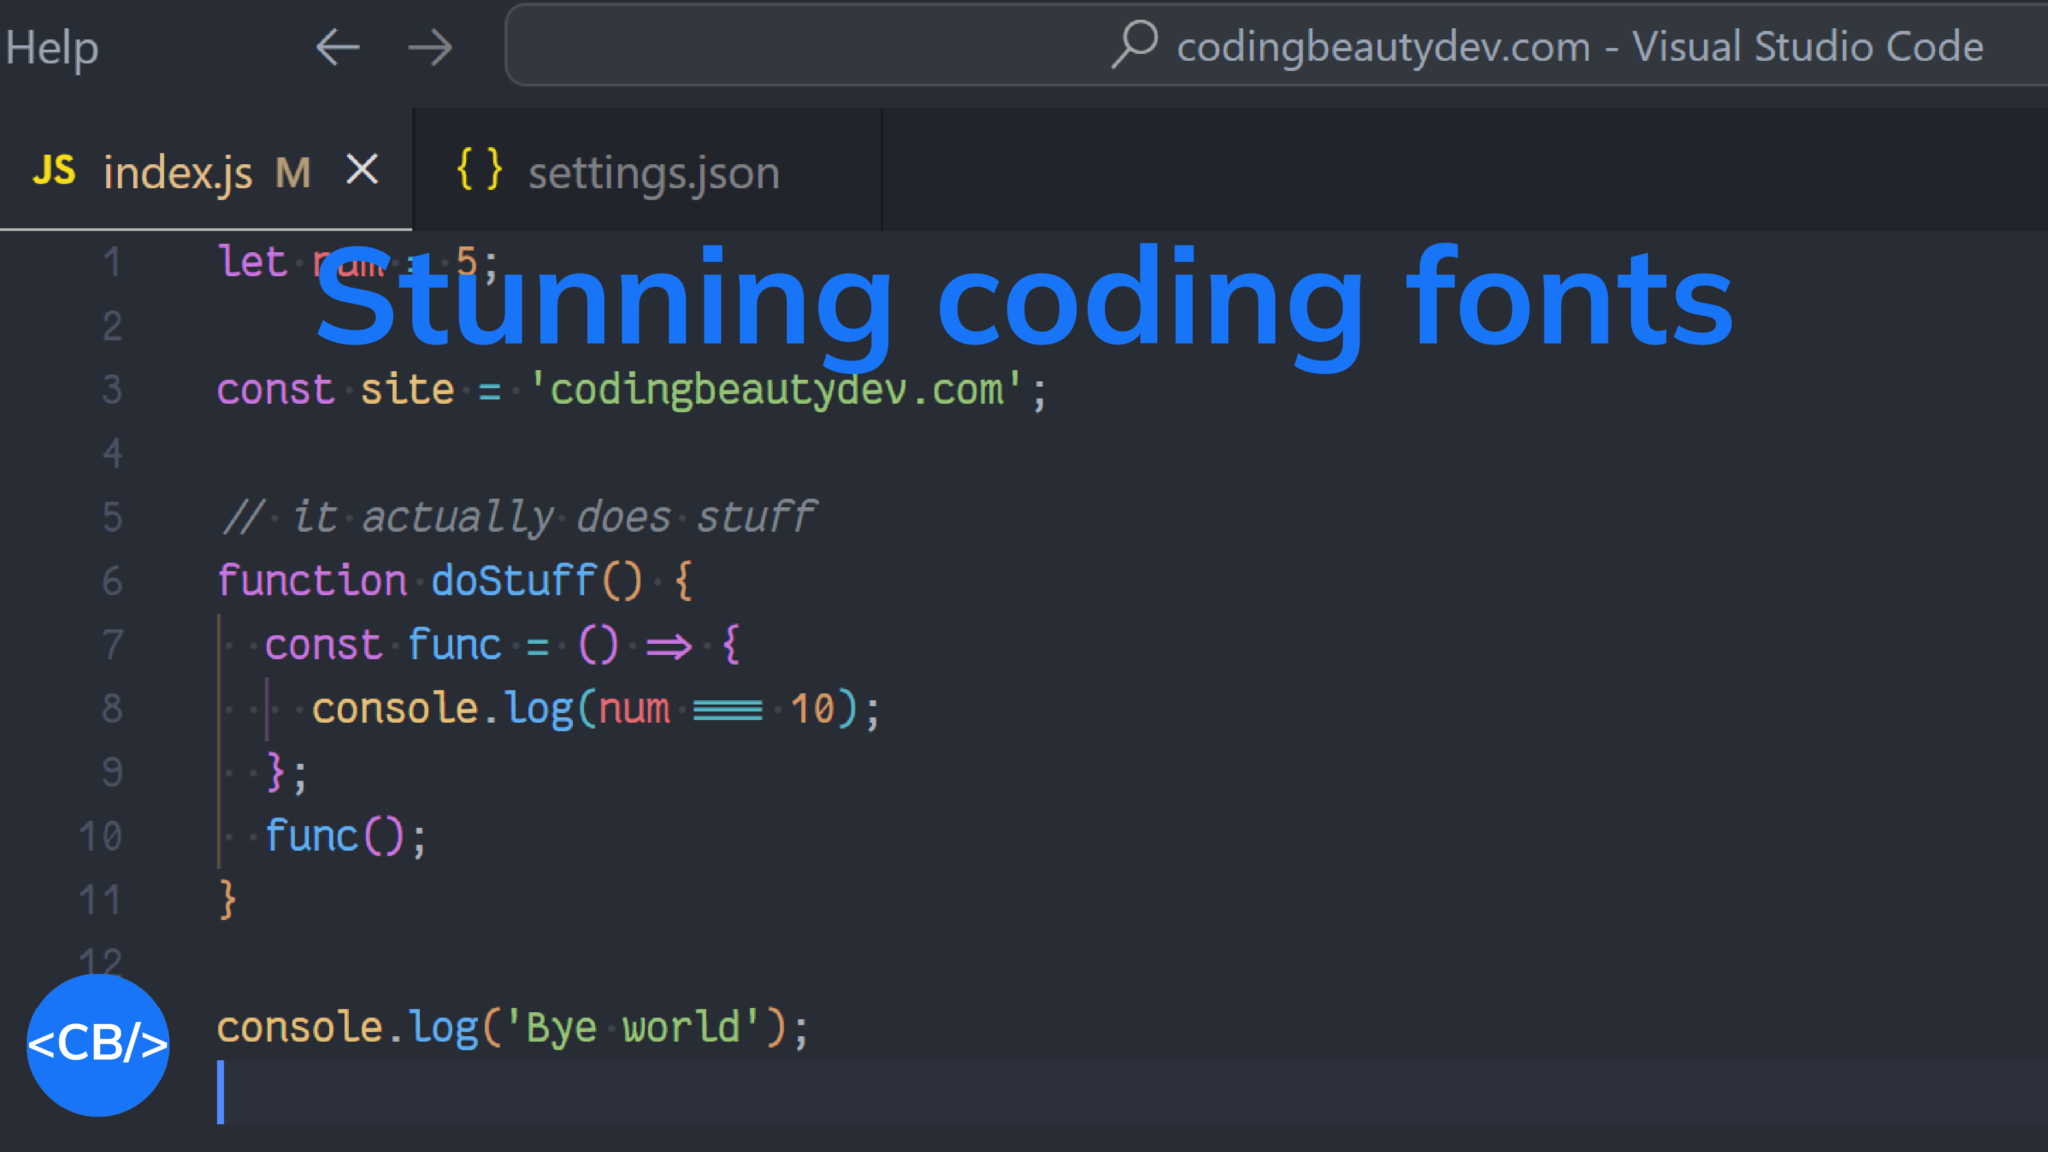Viewport: 2048px width, 1152px height.
Task: Click the arrow function symbol on line 7
Action: [x=668, y=646]
